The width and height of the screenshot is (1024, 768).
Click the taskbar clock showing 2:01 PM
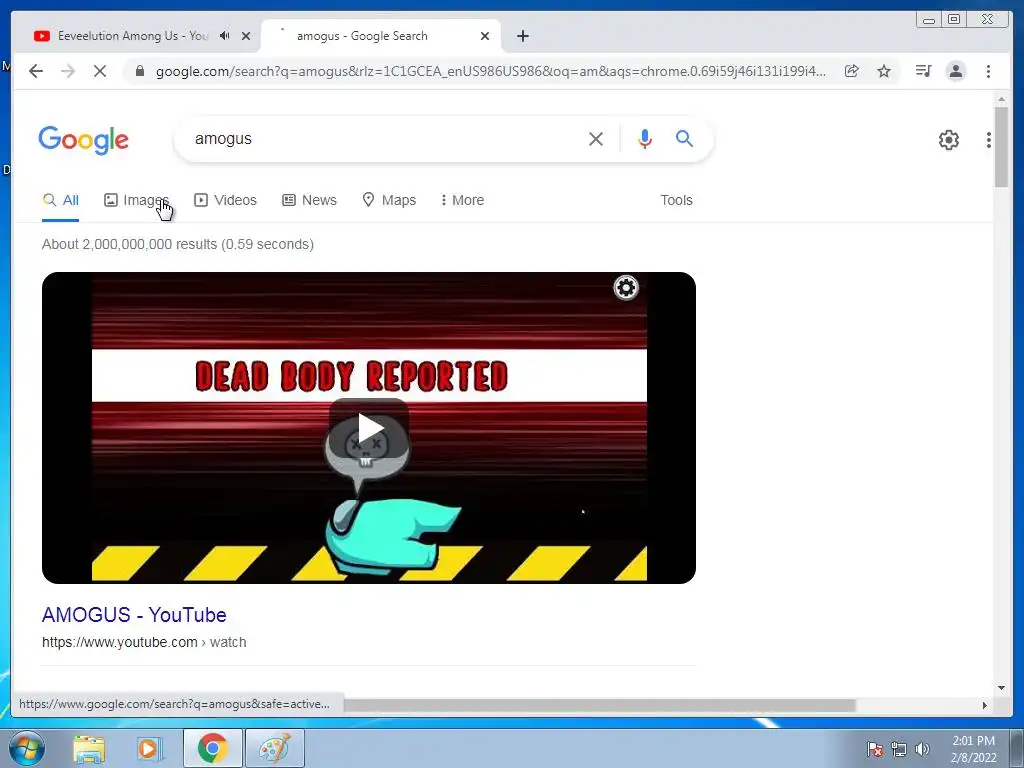click(x=973, y=749)
